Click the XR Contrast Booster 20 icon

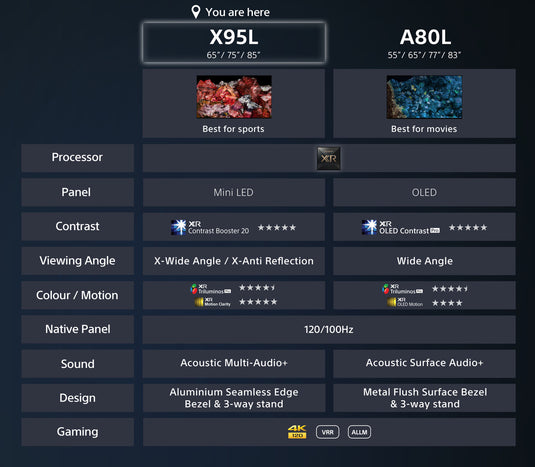210,228
